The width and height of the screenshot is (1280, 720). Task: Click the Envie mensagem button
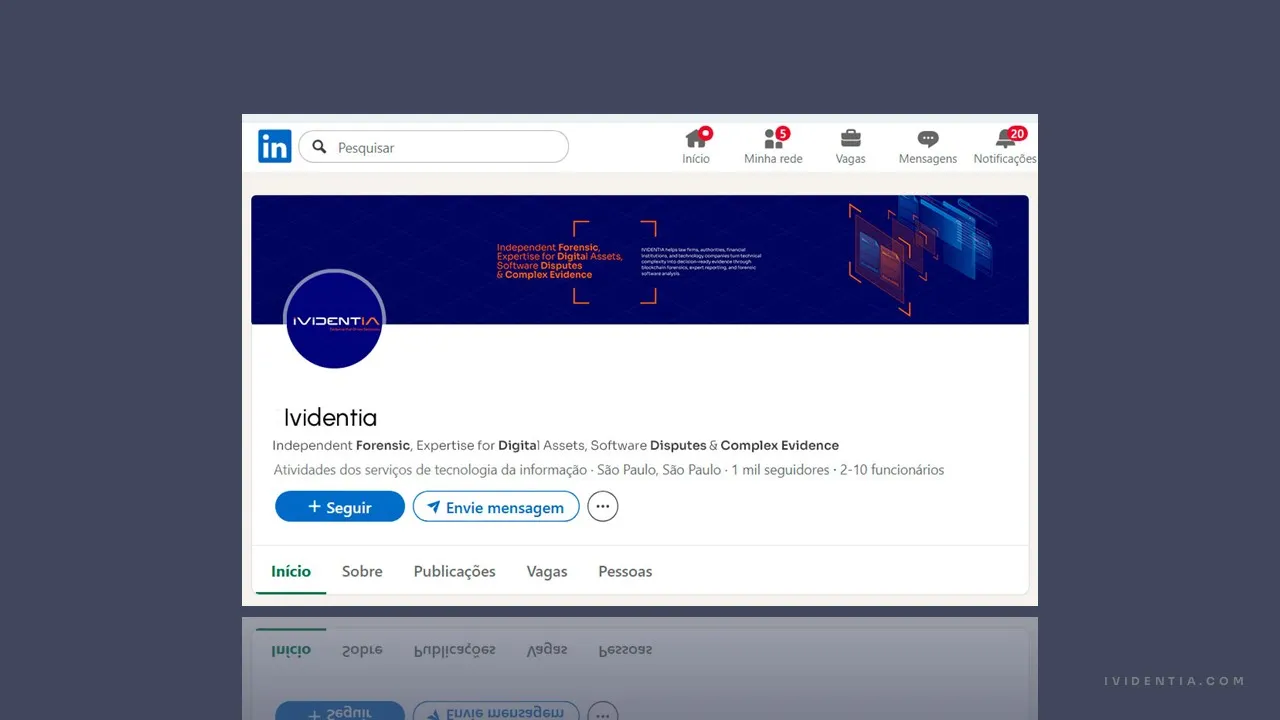(496, 507)
